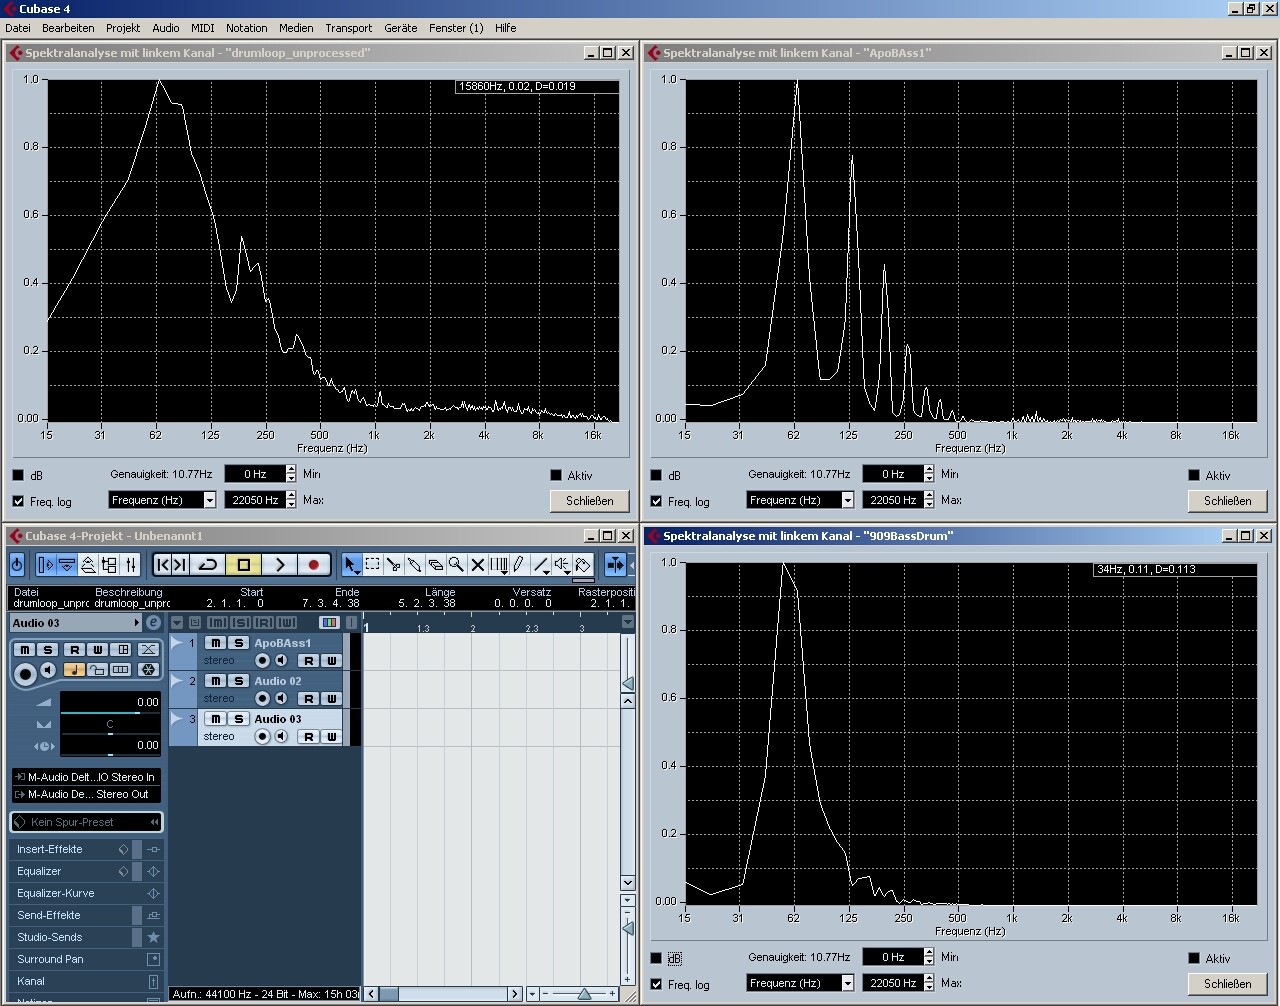Viewport: 1280px width, 1006px height.
Task: Click the red record button
Action: coord(314,565)
